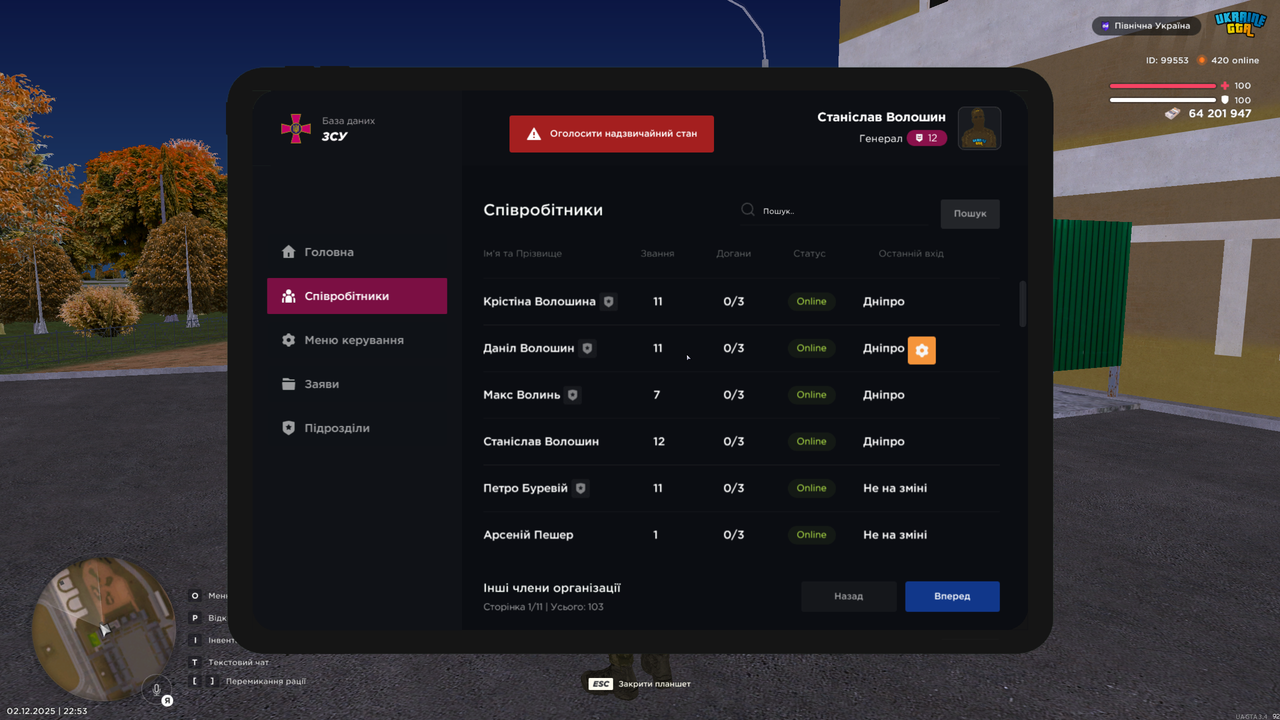Click the red health bar

[1162, 86]
